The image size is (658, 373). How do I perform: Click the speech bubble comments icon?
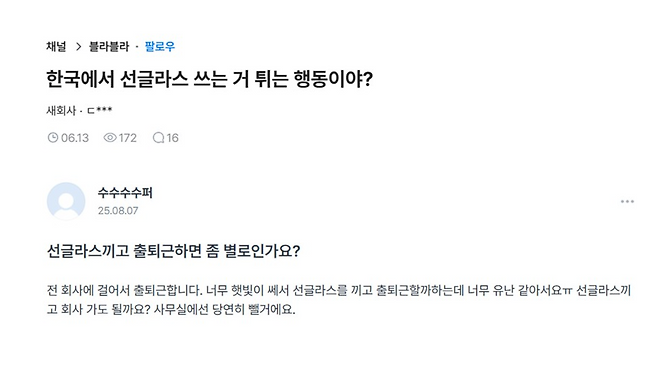tap(158, 138)
